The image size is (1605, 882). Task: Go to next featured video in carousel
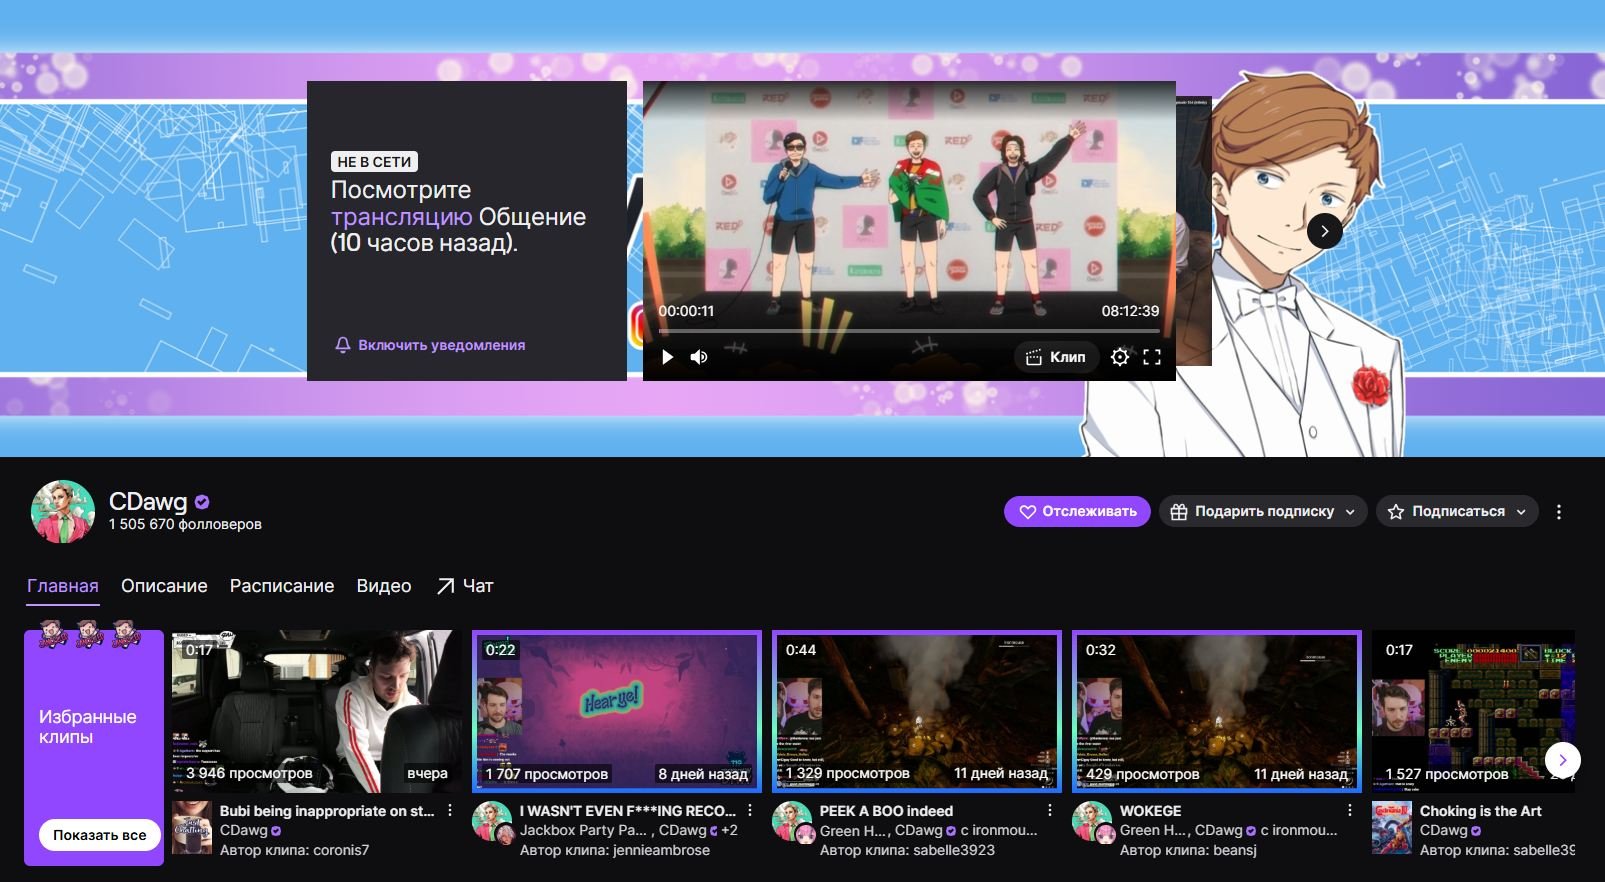(1324, 231)
